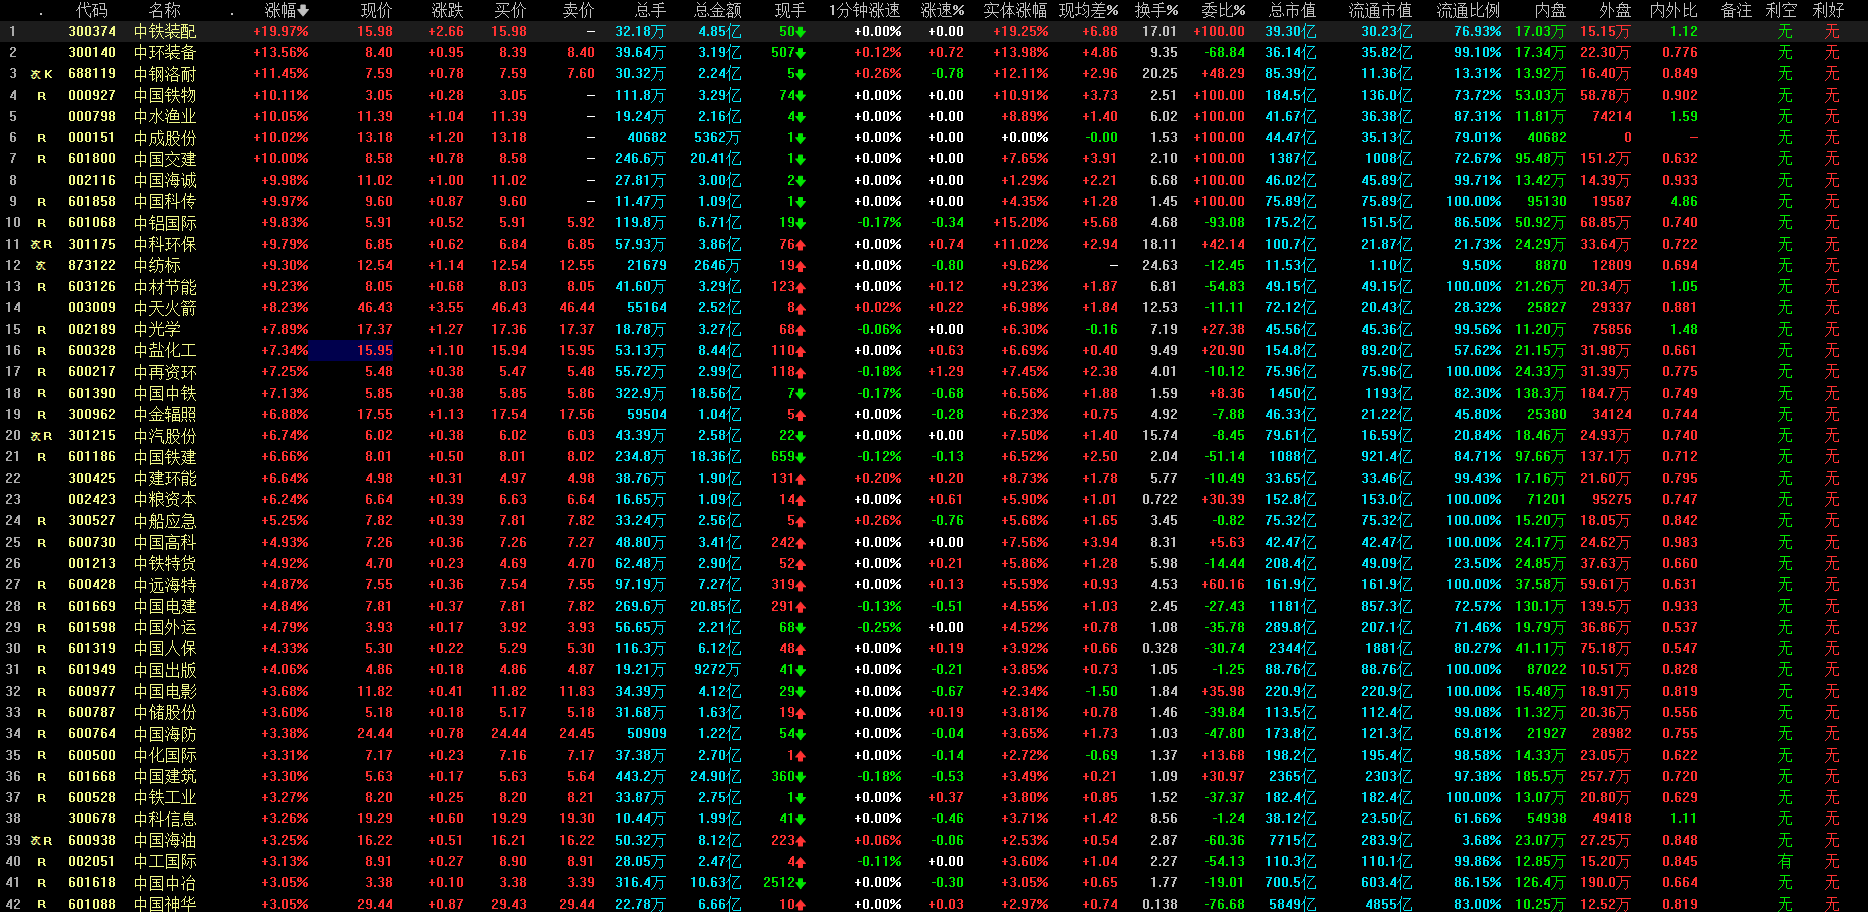
Task: Select stock 中金辐照
Action: point(165,414)
